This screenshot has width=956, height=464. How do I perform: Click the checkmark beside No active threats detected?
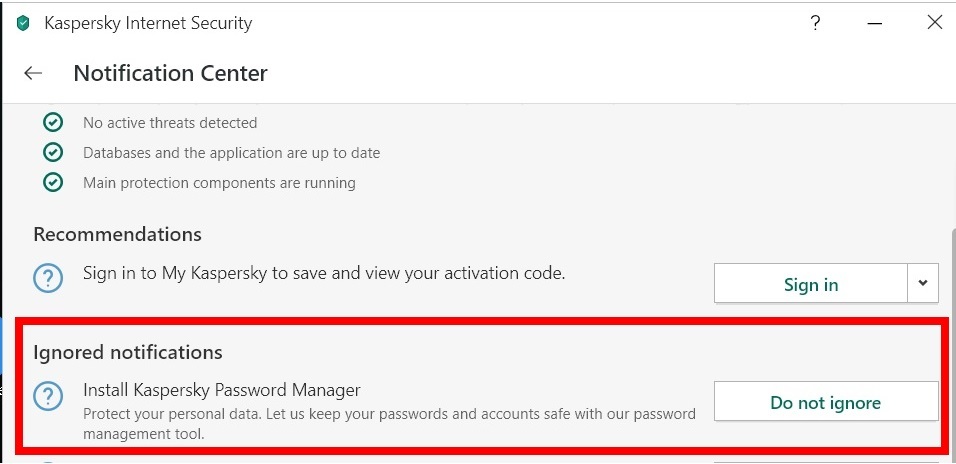54,123
